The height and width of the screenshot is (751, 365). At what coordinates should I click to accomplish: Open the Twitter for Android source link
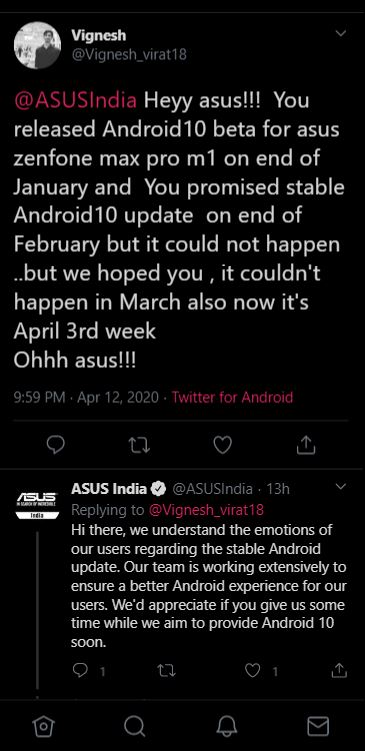point(232,397)
